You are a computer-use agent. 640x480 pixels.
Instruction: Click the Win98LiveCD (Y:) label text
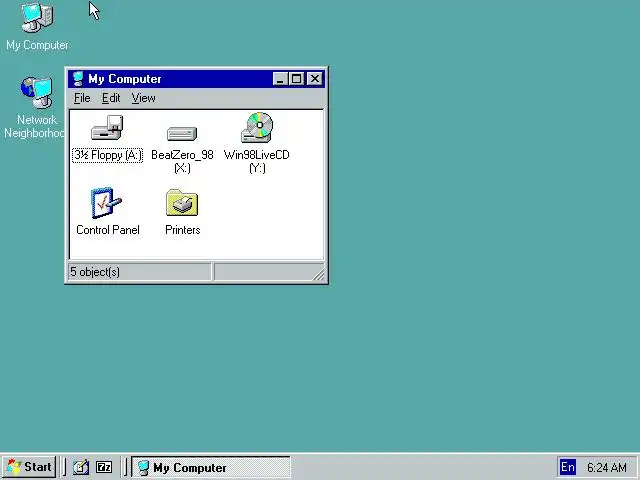257,161
